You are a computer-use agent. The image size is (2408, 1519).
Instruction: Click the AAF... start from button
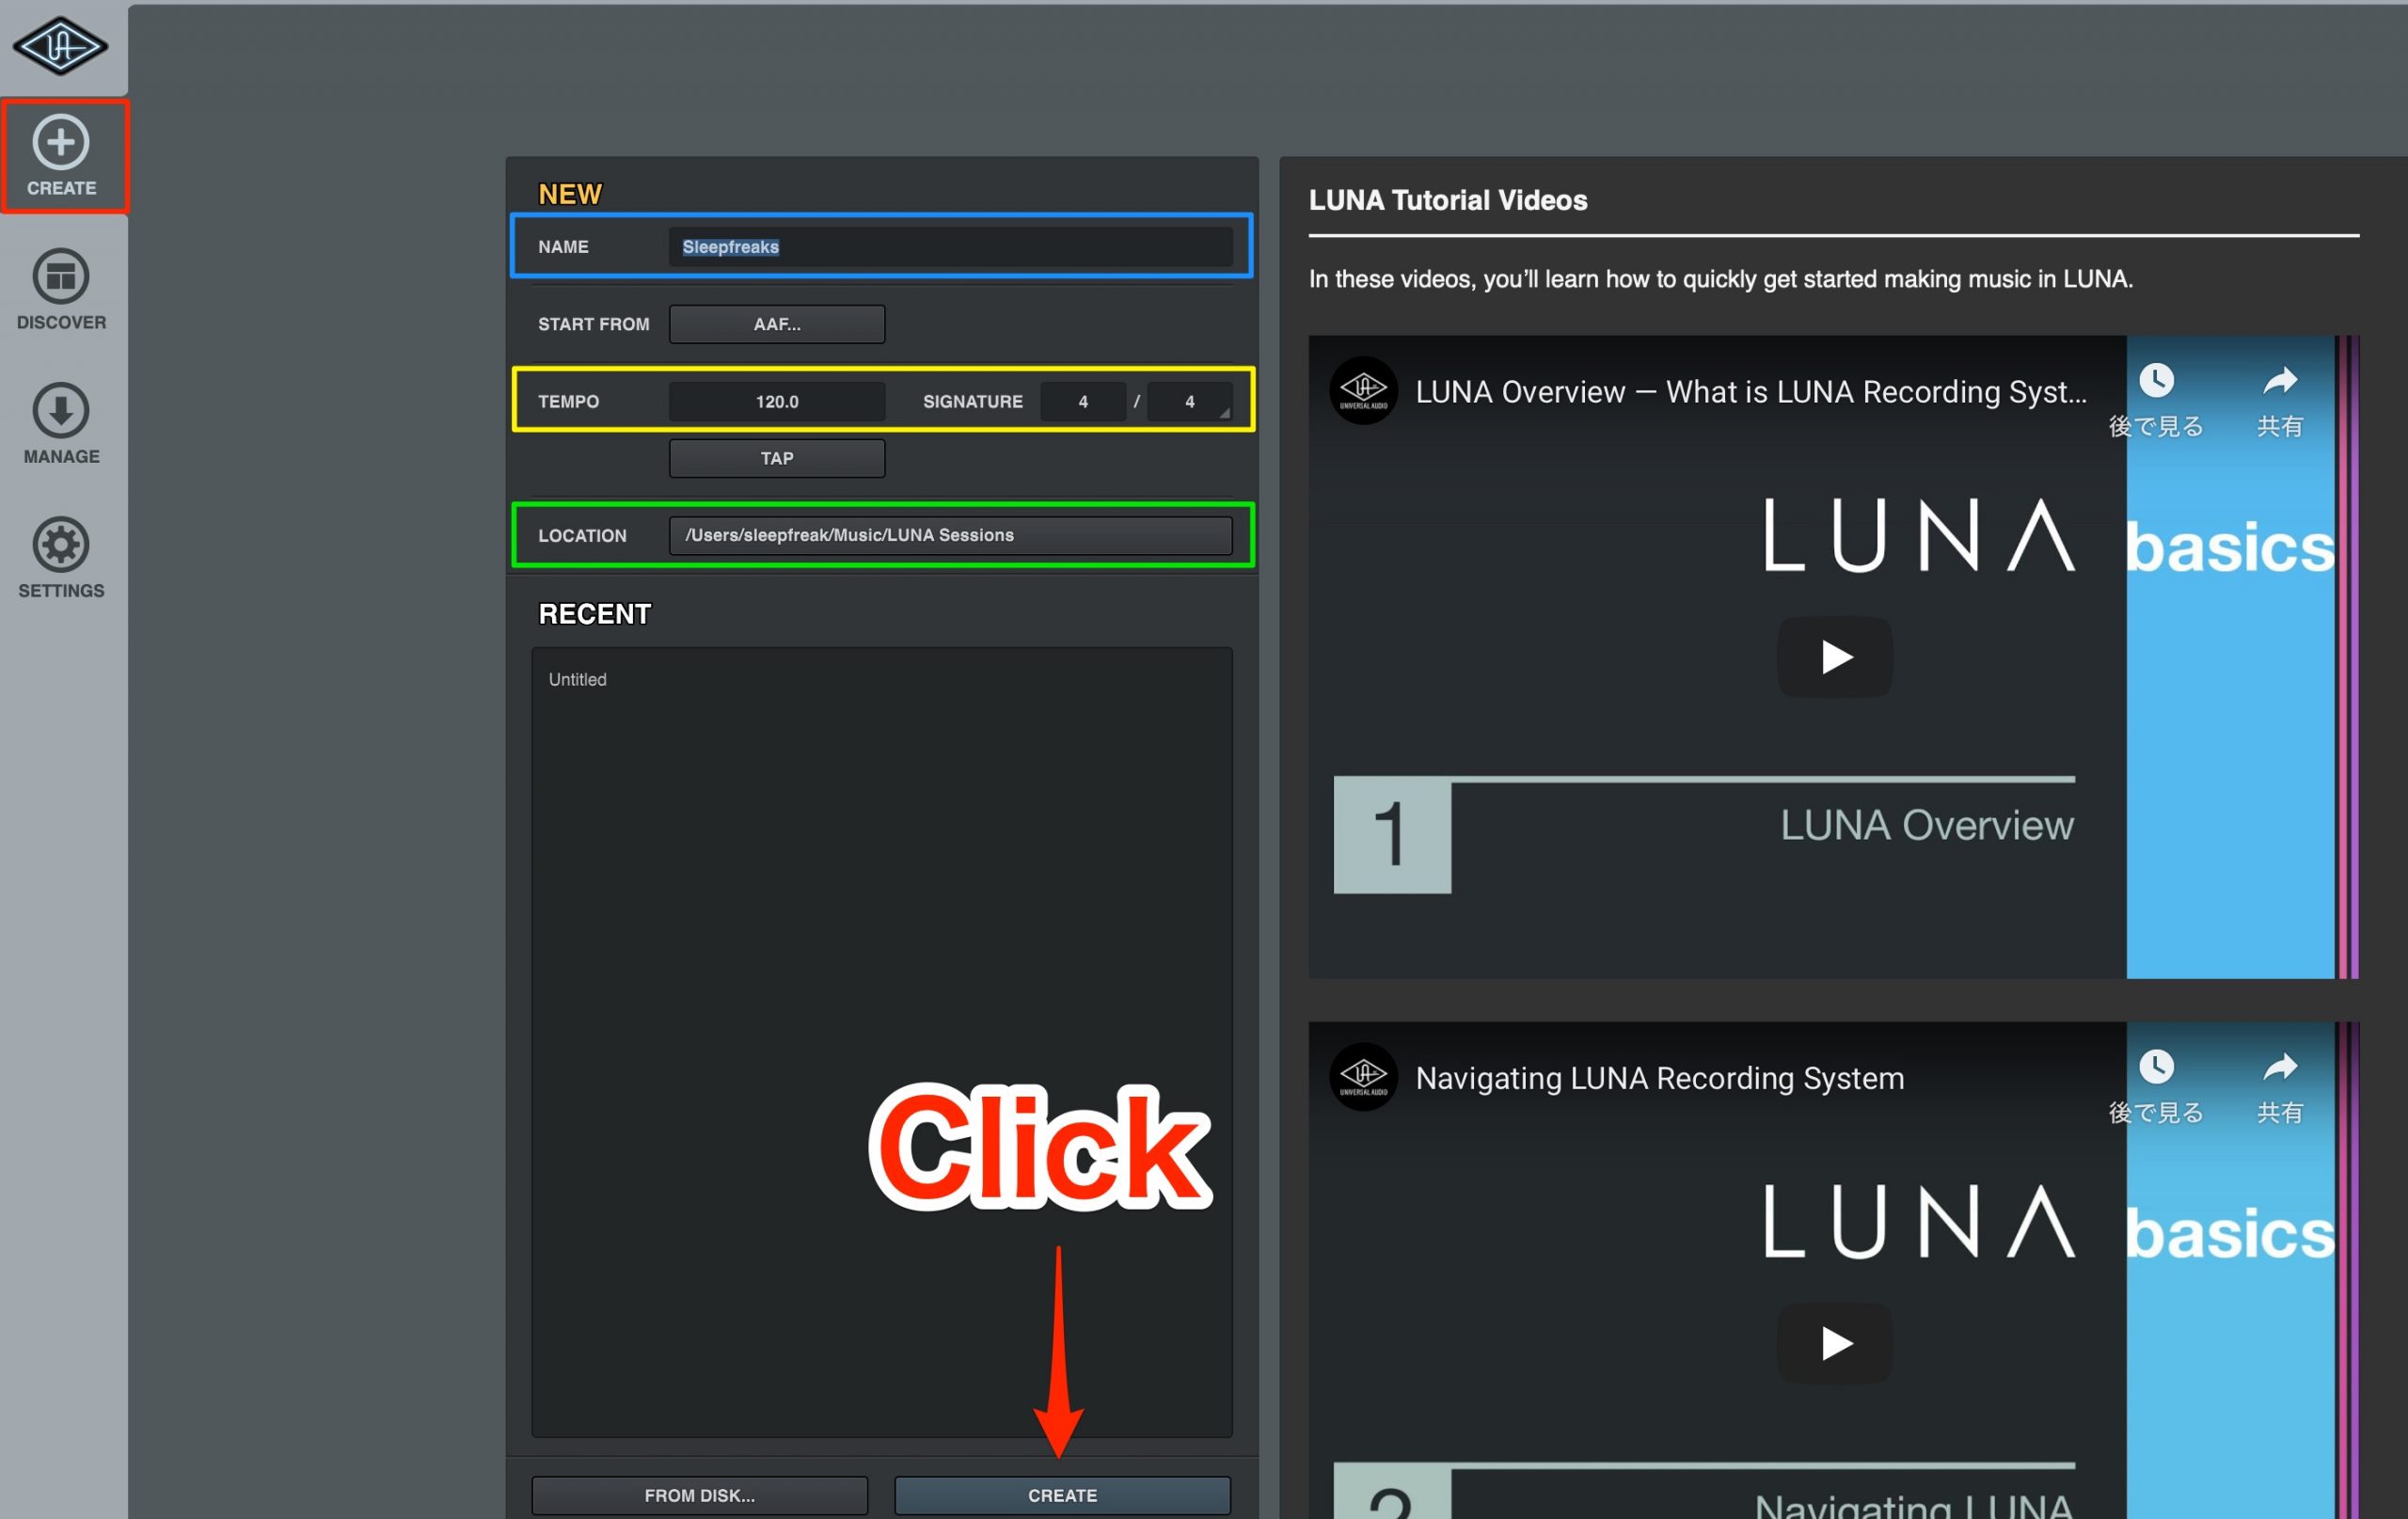point(777,324)
